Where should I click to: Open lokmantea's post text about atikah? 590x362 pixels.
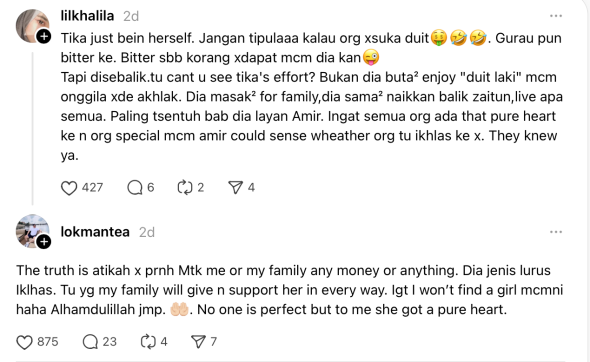pyautogui.click(x=290, y=290)
